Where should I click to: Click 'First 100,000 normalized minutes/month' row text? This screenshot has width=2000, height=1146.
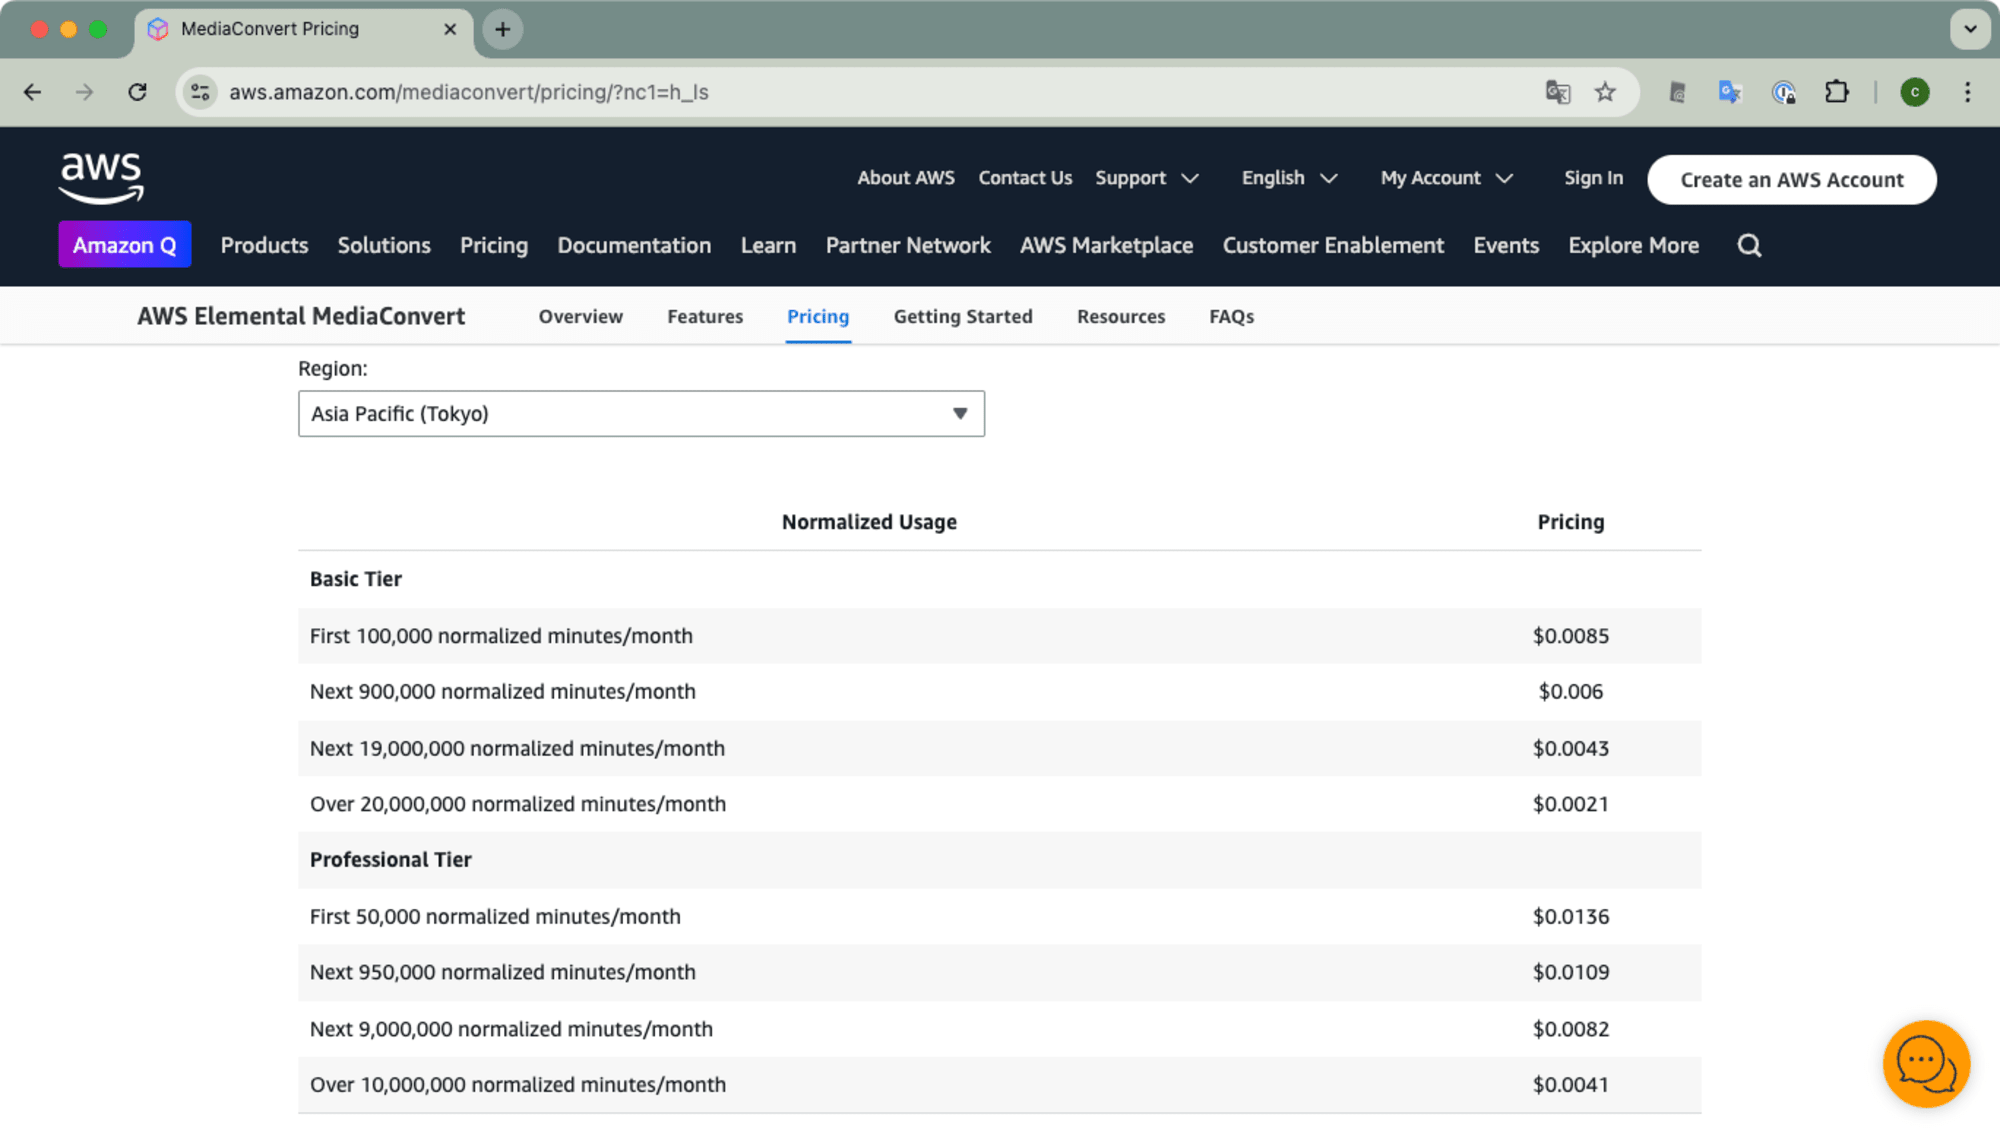click(501, 637)
